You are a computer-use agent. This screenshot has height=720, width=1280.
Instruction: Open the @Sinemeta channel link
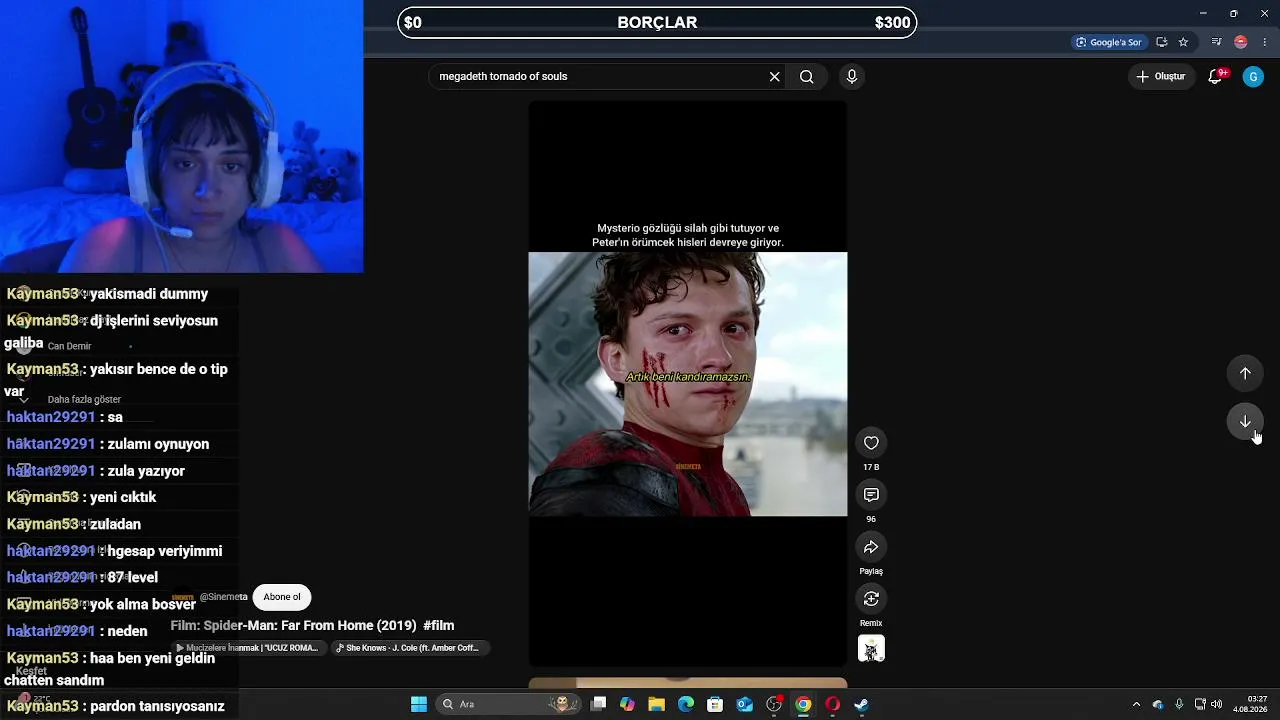(x=223, y=597)
